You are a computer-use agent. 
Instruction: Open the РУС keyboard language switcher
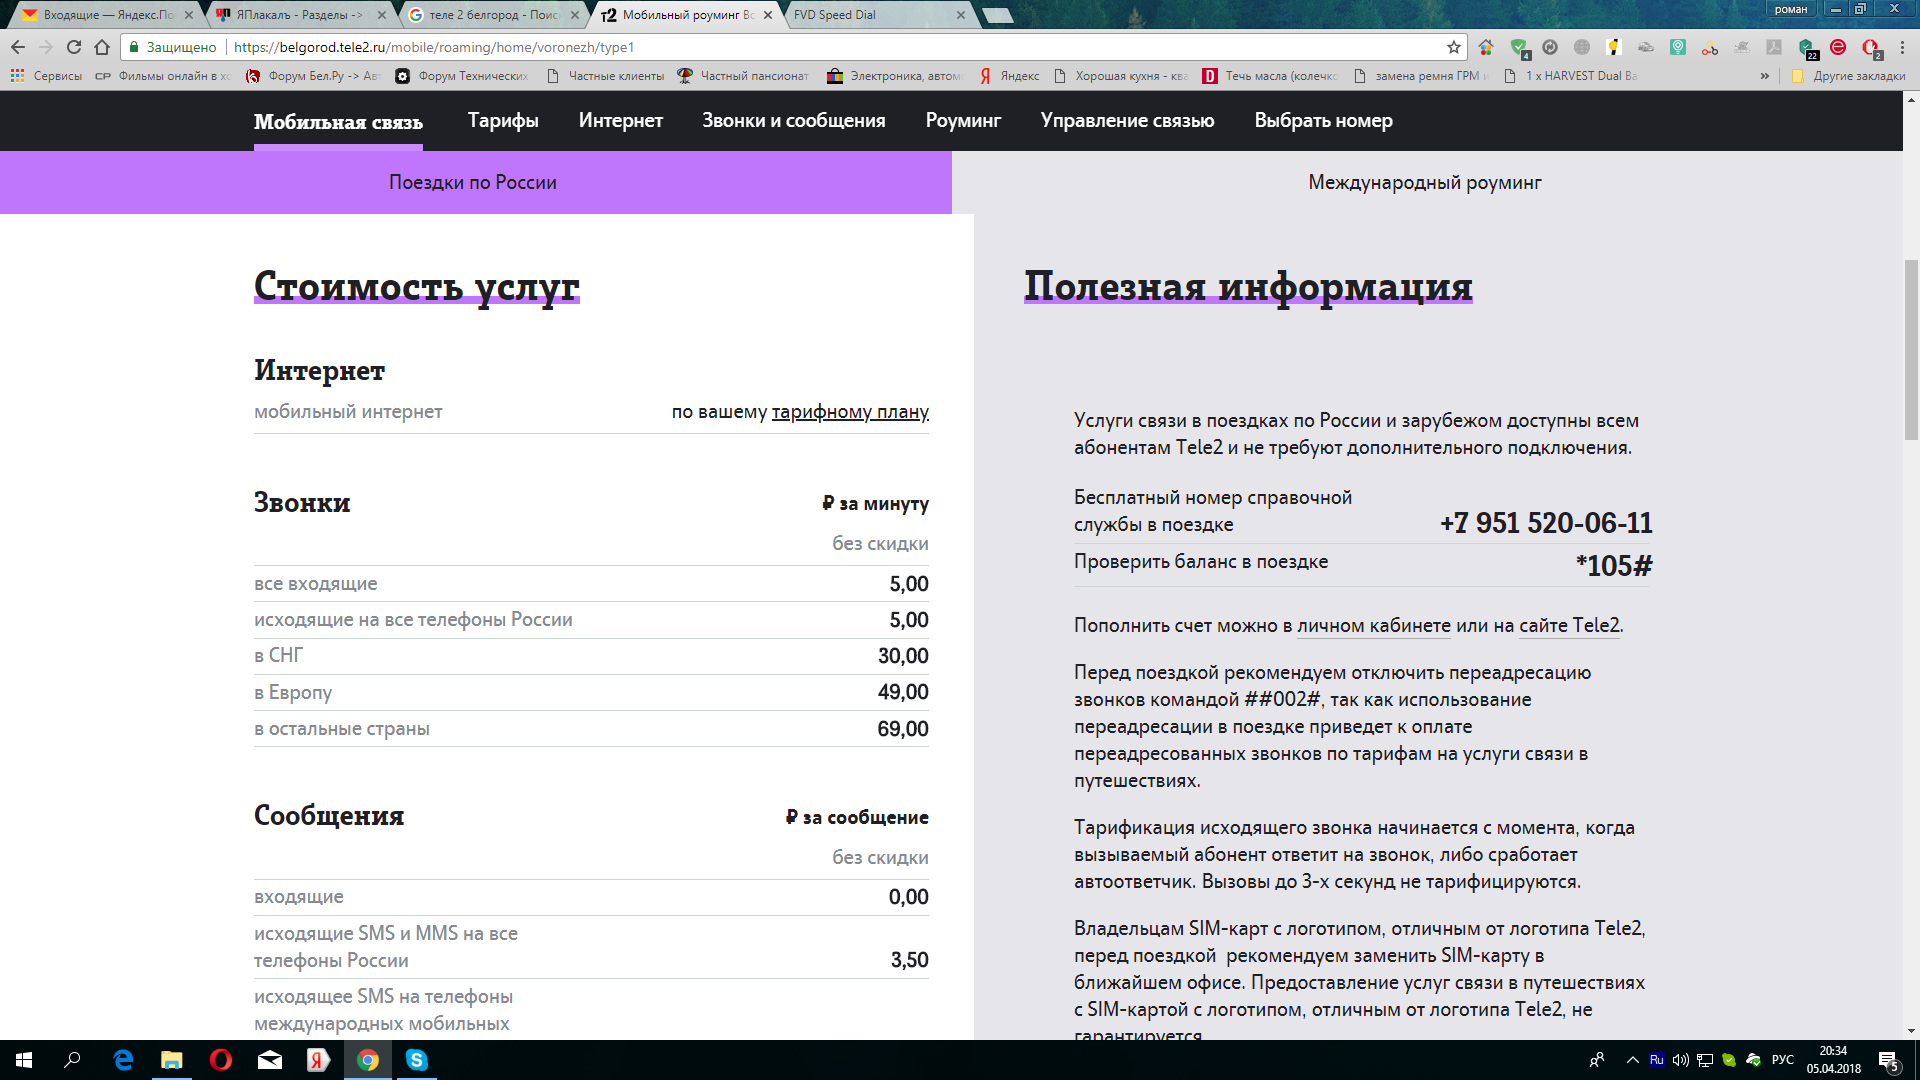coord(1782,1060)
